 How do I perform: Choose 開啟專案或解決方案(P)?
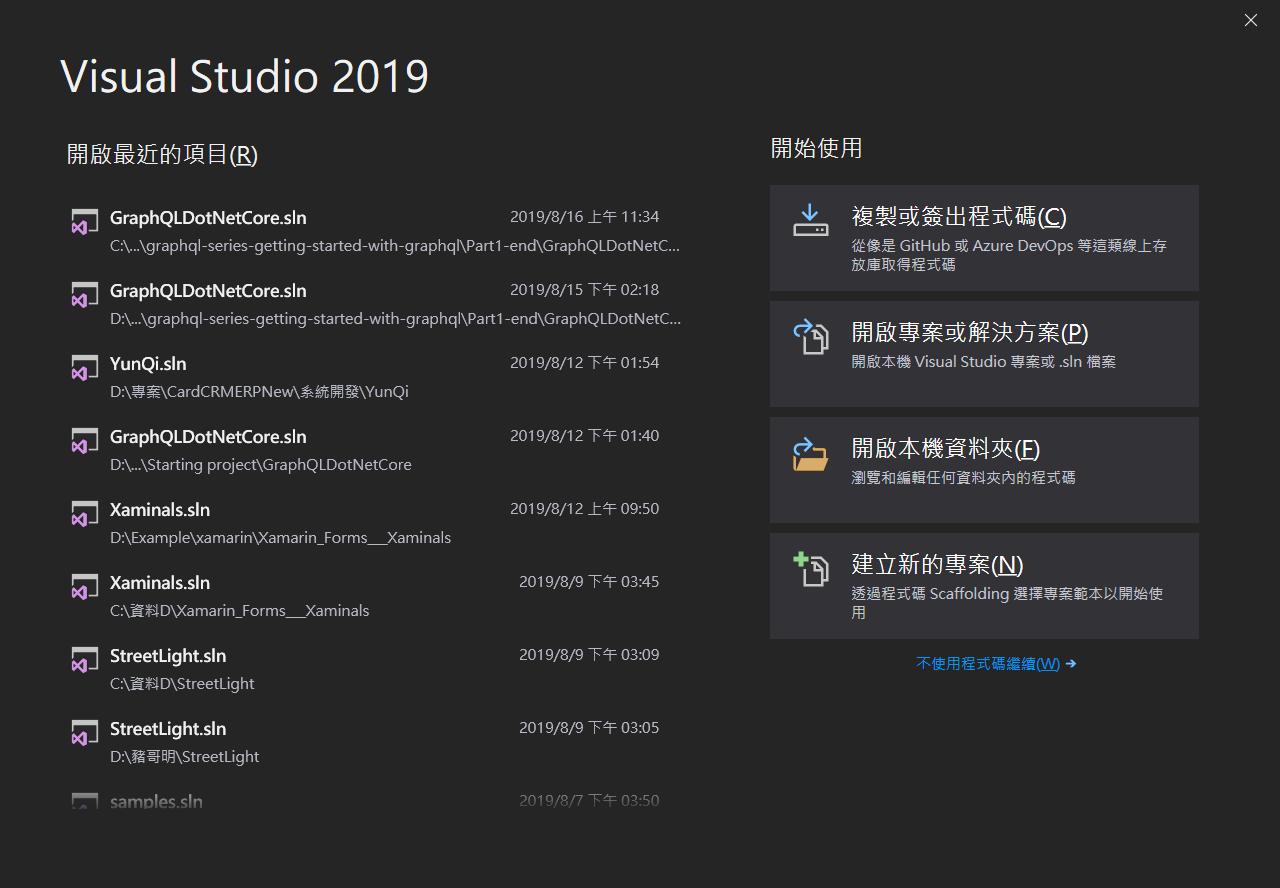(x=984, y=354)
